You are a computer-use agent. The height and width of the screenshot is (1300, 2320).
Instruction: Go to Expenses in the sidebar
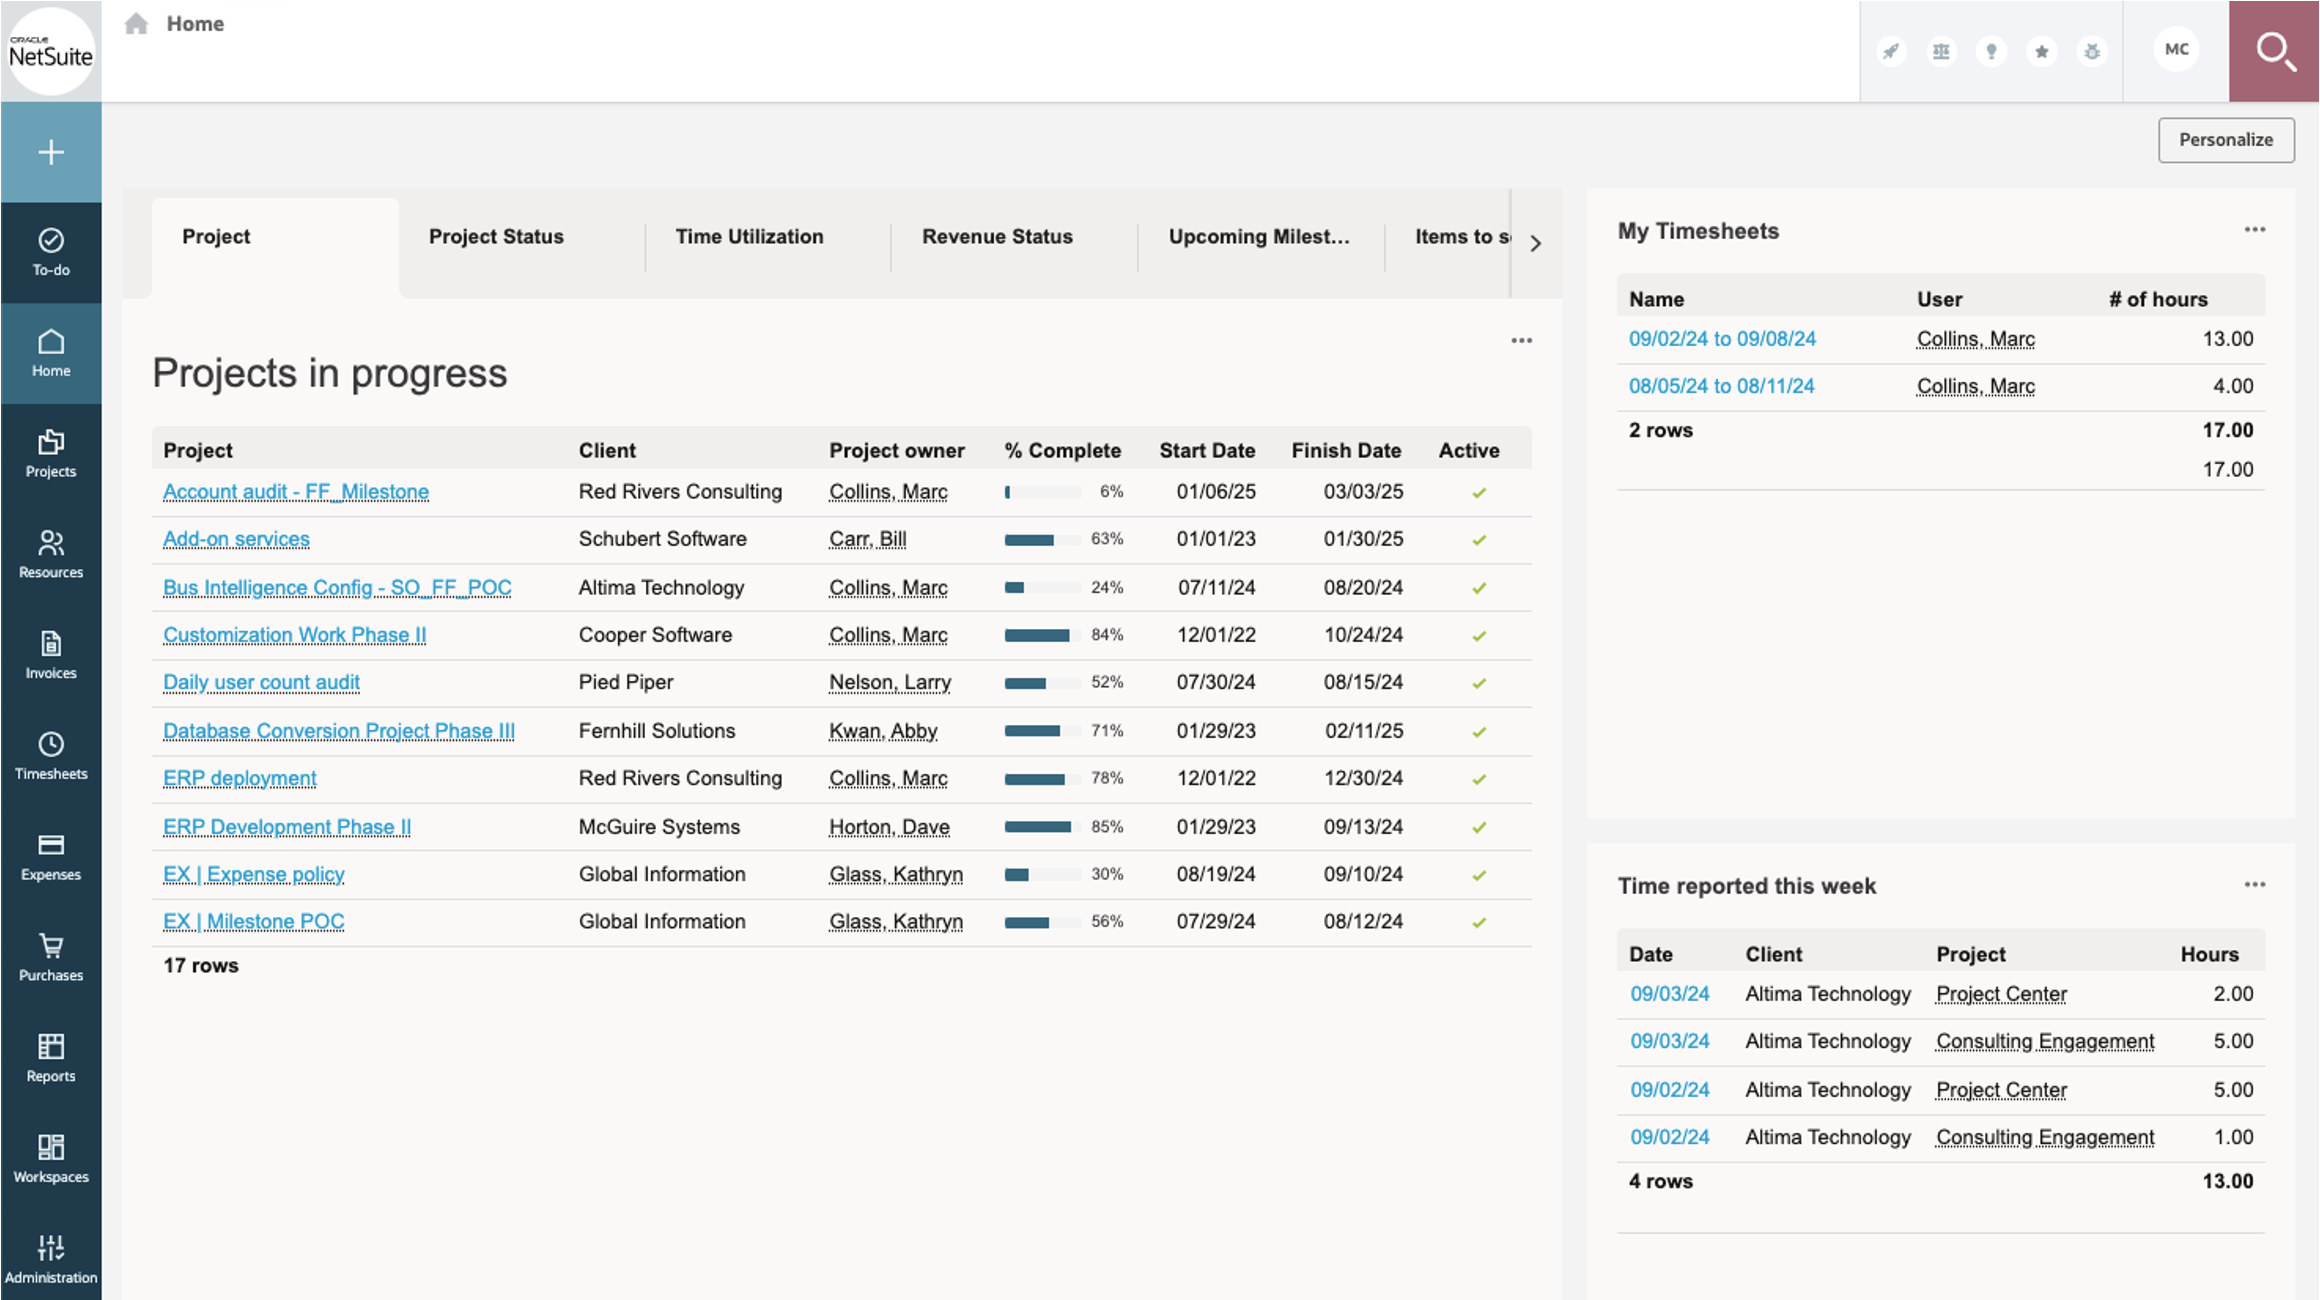51,856
